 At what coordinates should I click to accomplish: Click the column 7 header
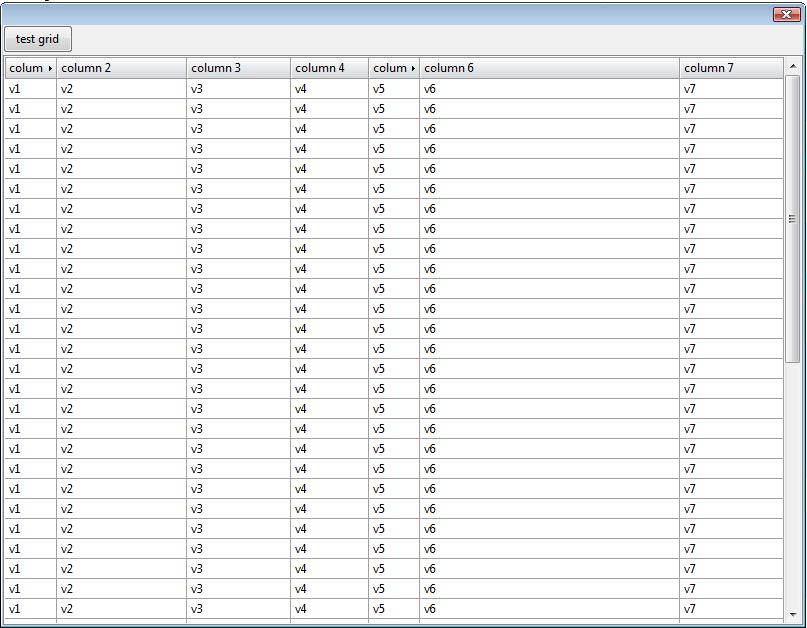tap(730, 68)
